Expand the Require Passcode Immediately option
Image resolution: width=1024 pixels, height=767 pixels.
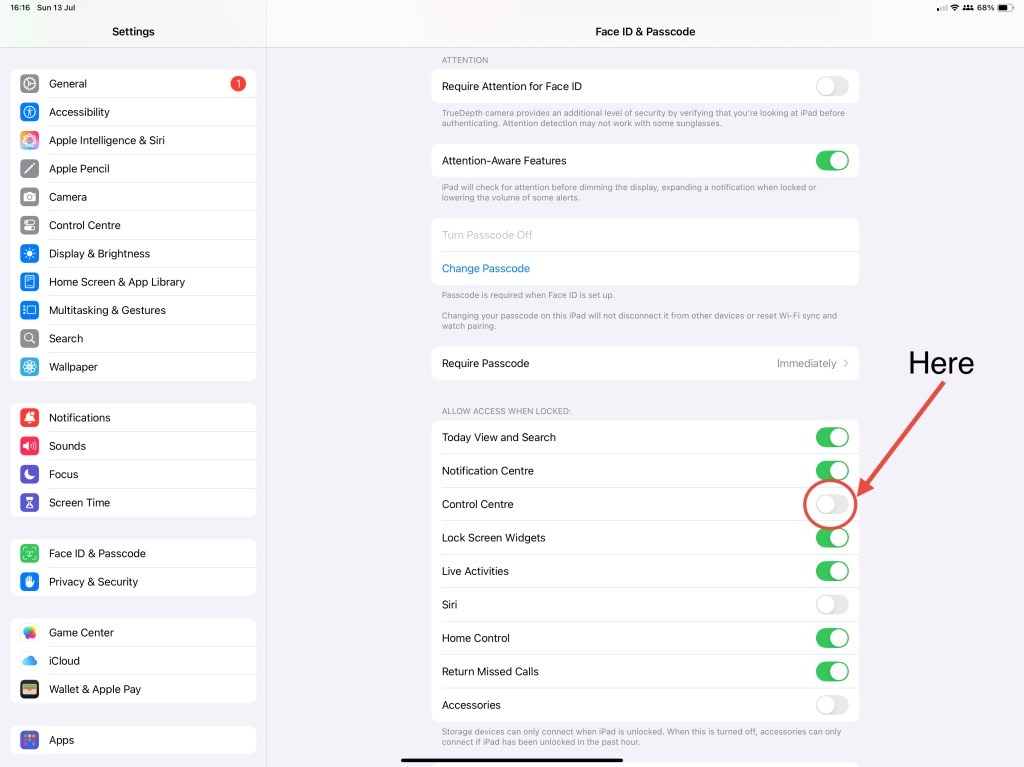(x=812, y=364)
